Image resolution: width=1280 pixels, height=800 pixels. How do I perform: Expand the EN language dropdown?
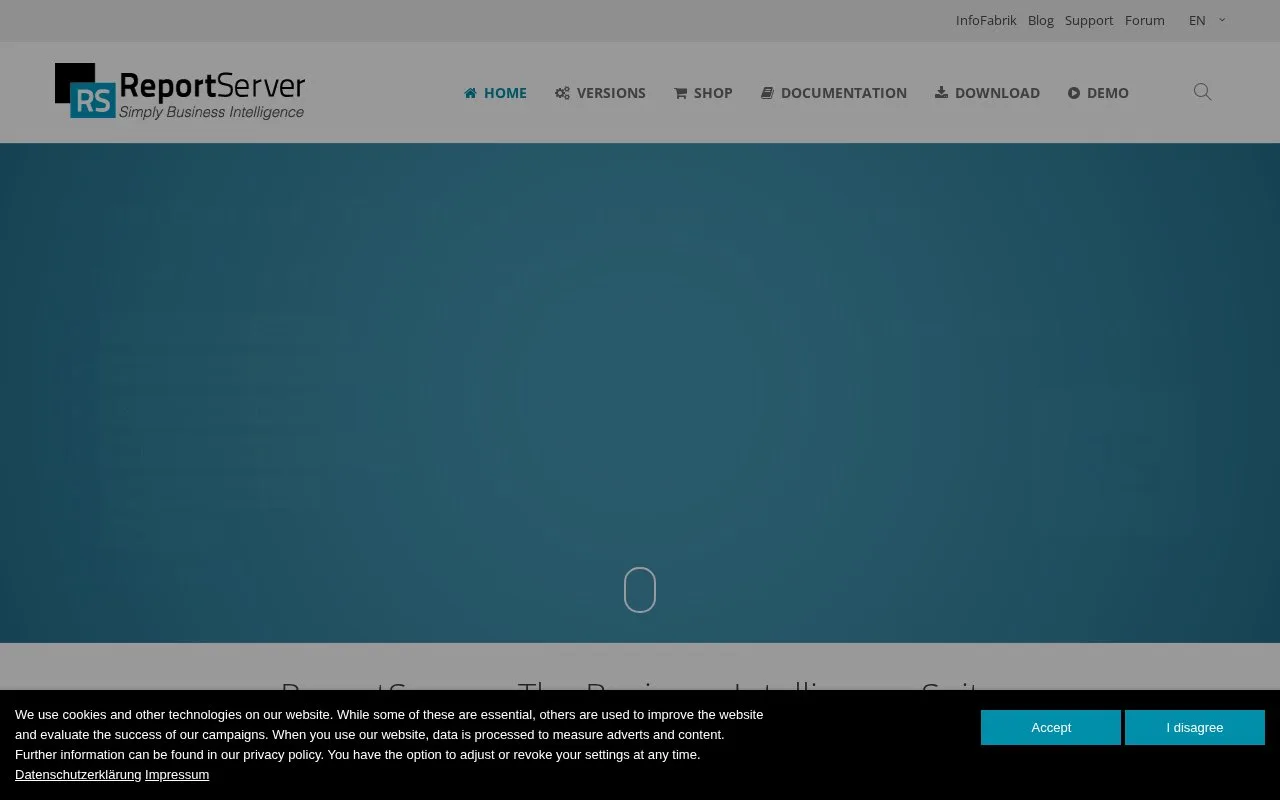[x=1207, y=20]
